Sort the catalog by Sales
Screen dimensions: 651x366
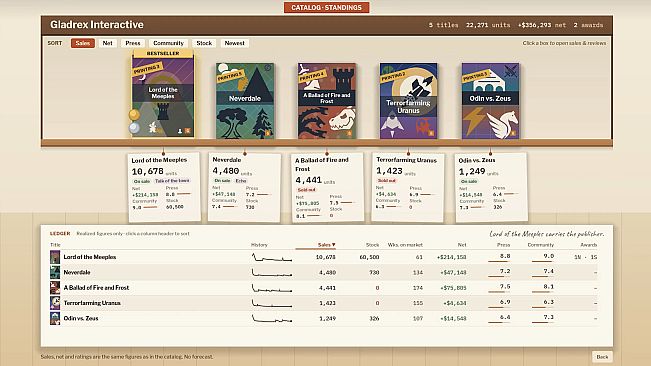(83, 43)
